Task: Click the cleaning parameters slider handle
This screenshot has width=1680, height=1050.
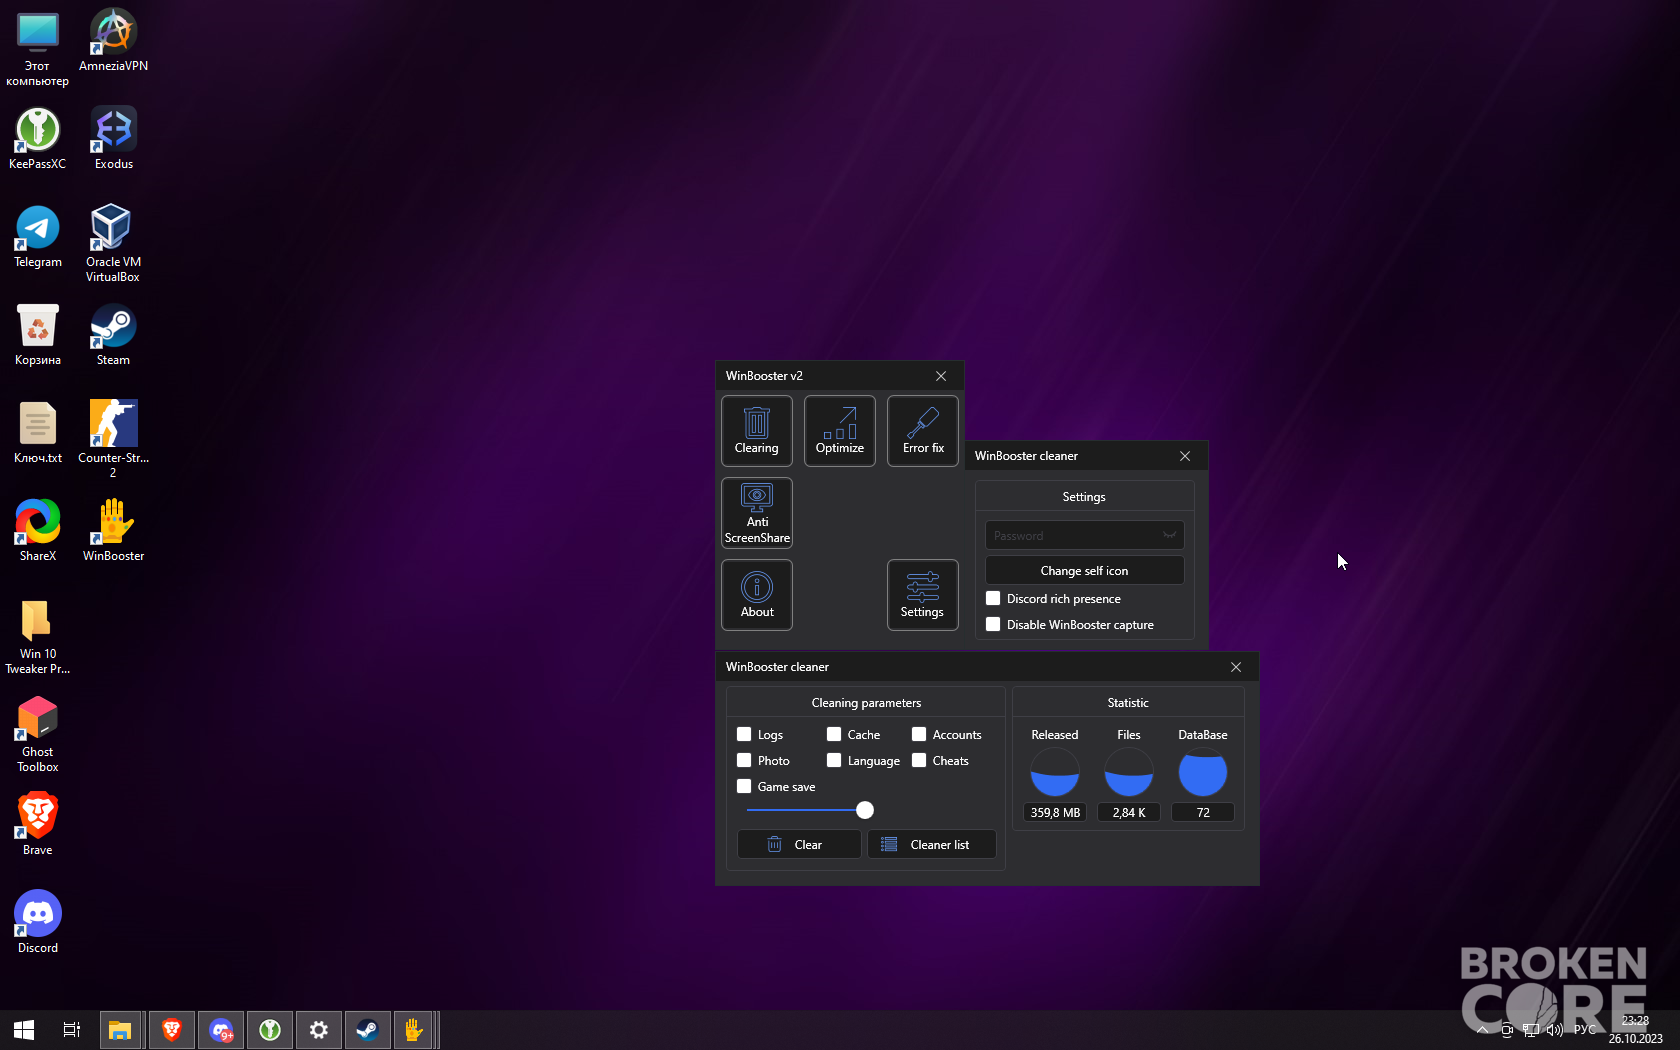Action: click(x=865, y=810)
